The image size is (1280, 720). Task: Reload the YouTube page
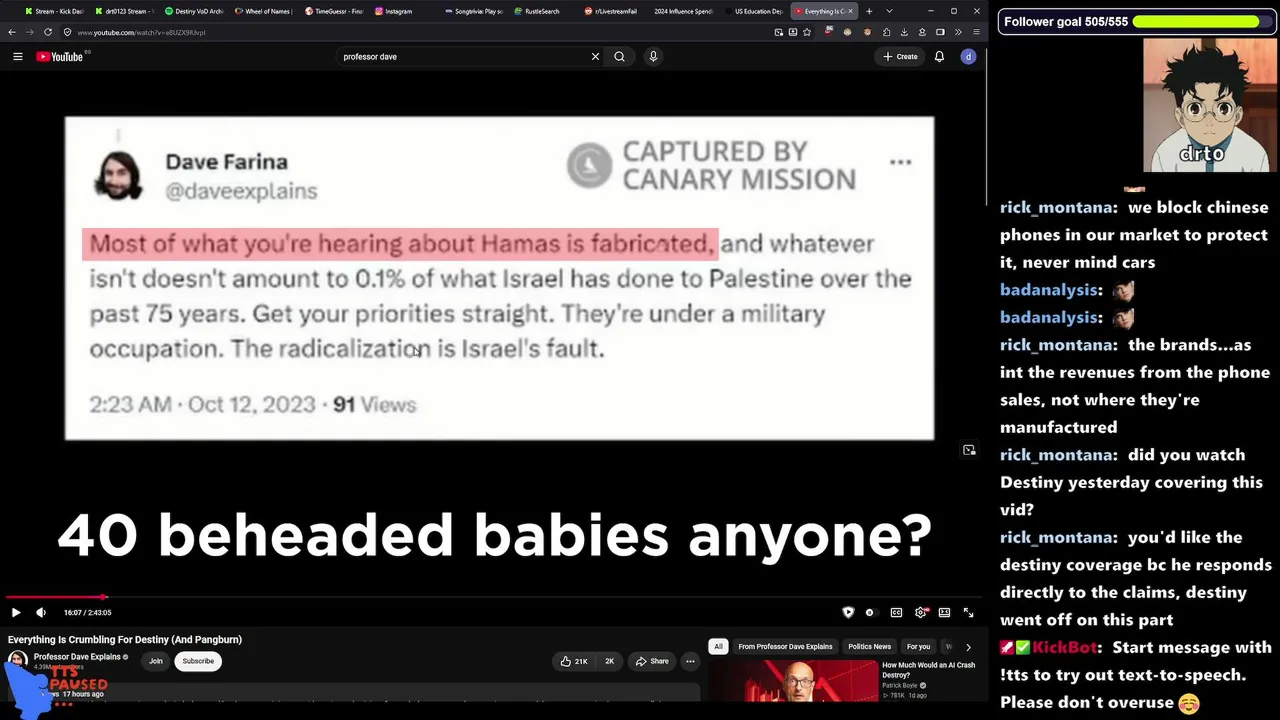click(48, 32)
